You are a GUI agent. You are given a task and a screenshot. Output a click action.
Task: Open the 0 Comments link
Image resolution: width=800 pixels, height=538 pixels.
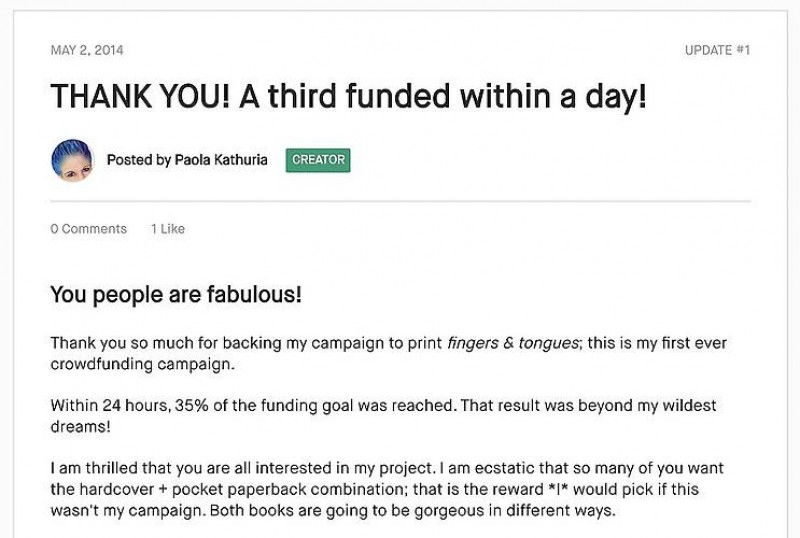coord(89,229)
